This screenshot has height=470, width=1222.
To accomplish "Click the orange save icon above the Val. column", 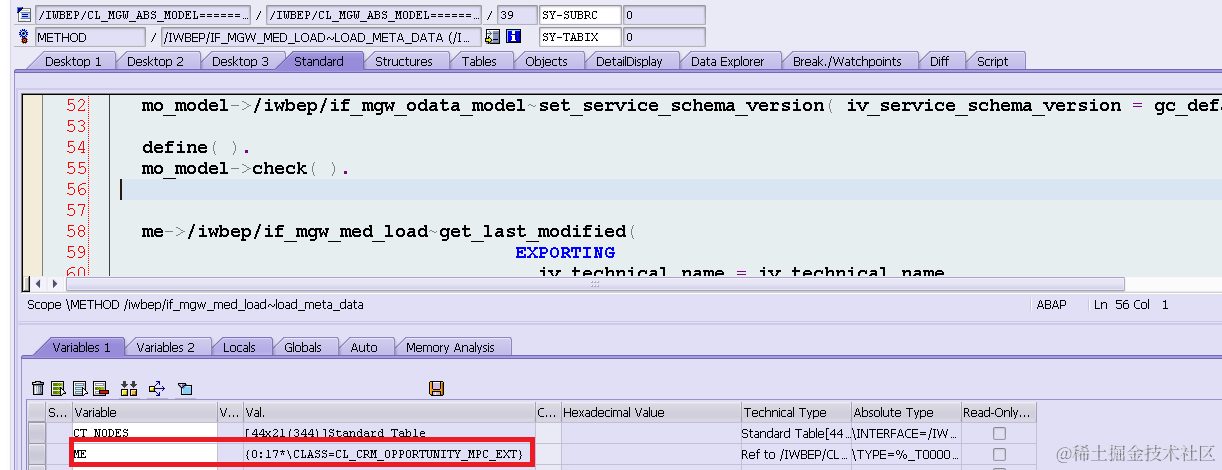I will 436,388.
